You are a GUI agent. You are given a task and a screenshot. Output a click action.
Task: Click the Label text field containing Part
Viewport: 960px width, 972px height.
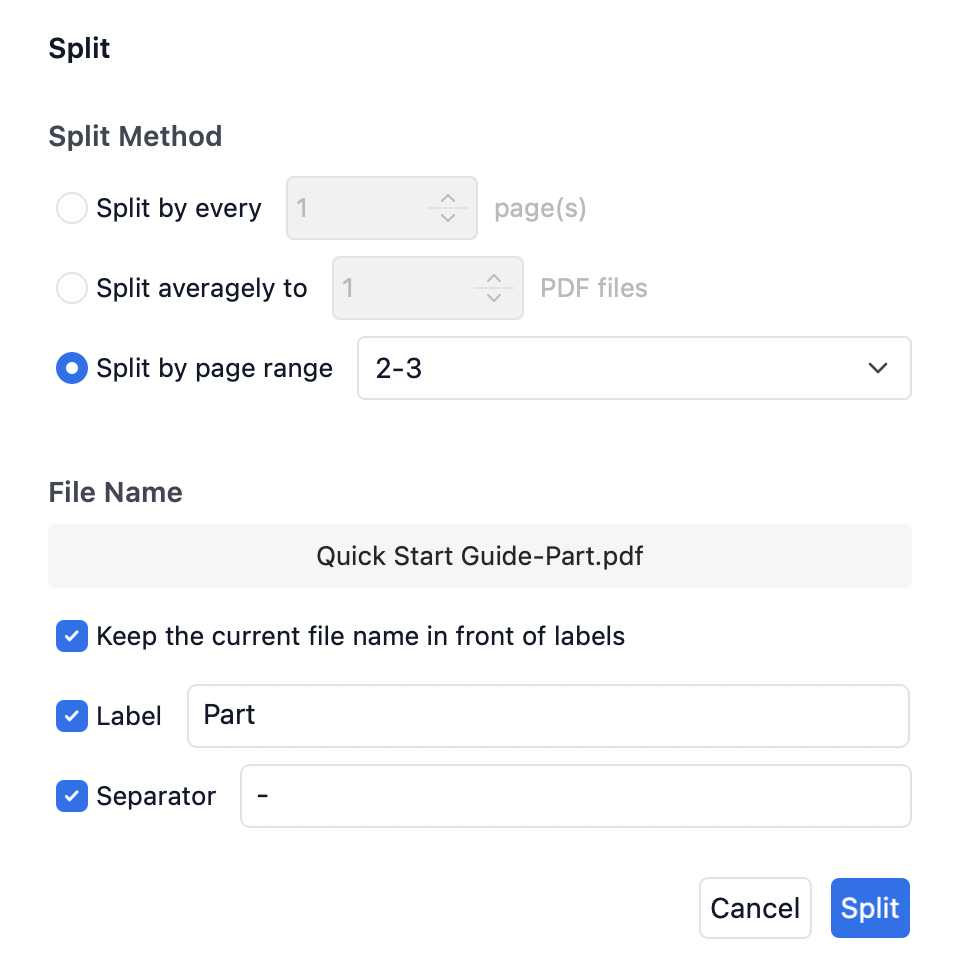point(547,716)
